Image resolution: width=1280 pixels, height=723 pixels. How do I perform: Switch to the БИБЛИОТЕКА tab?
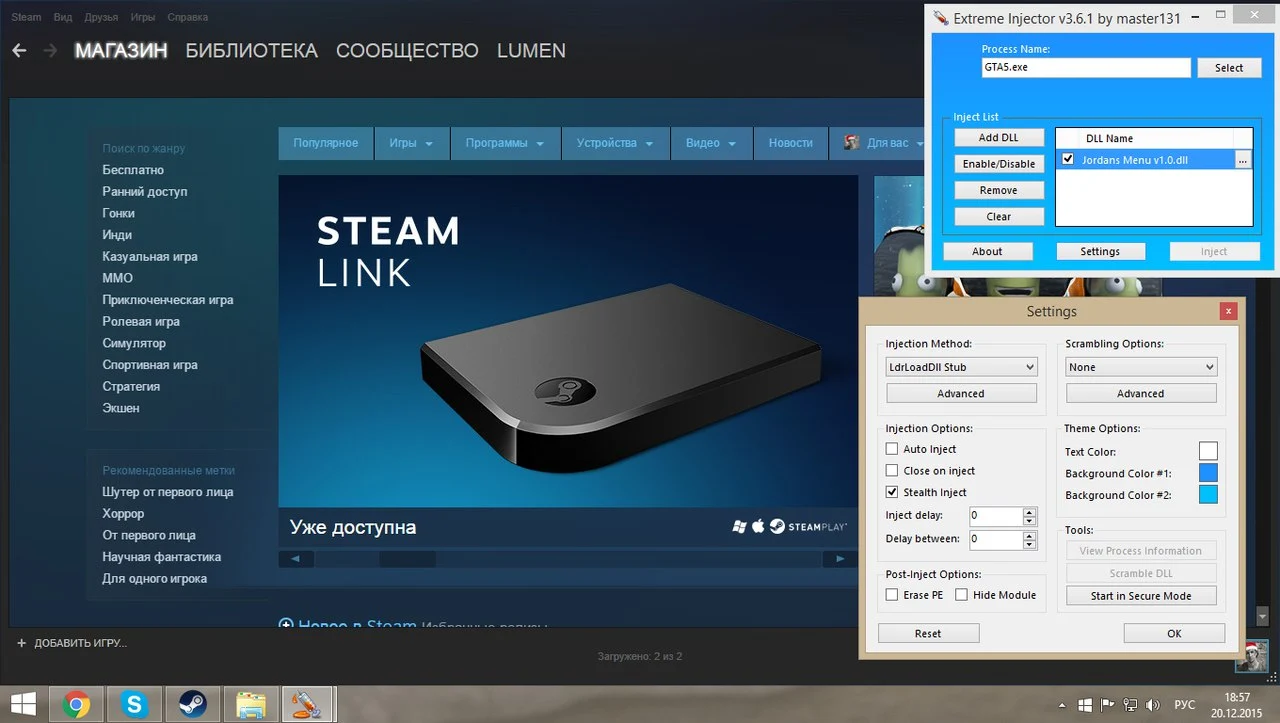pos(252,50)
